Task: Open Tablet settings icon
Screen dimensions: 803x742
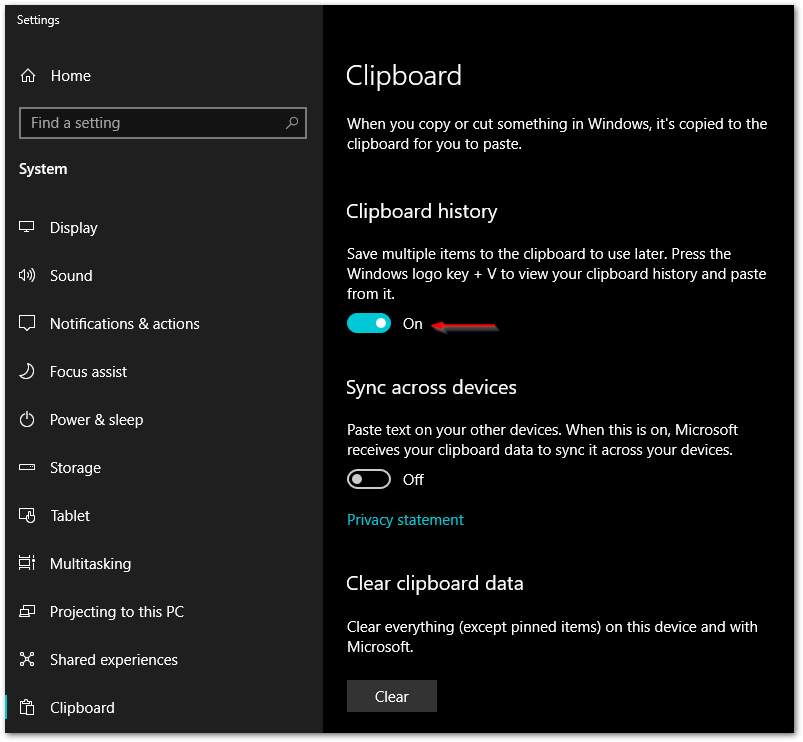Action: click(x=26, y=515)
